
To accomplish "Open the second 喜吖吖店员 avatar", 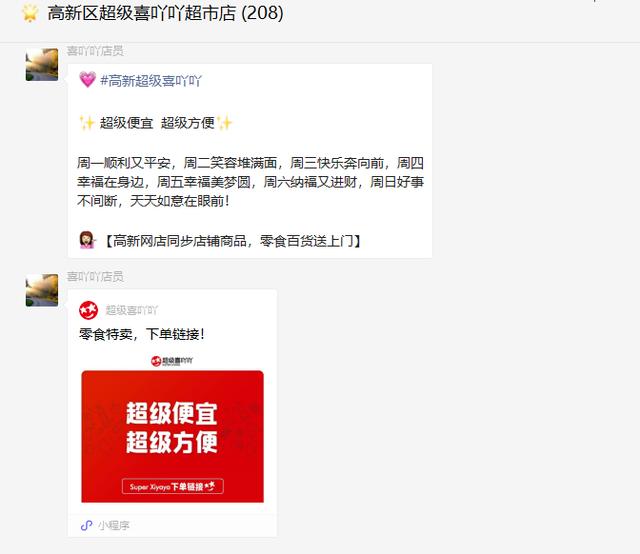I will 42,290.
